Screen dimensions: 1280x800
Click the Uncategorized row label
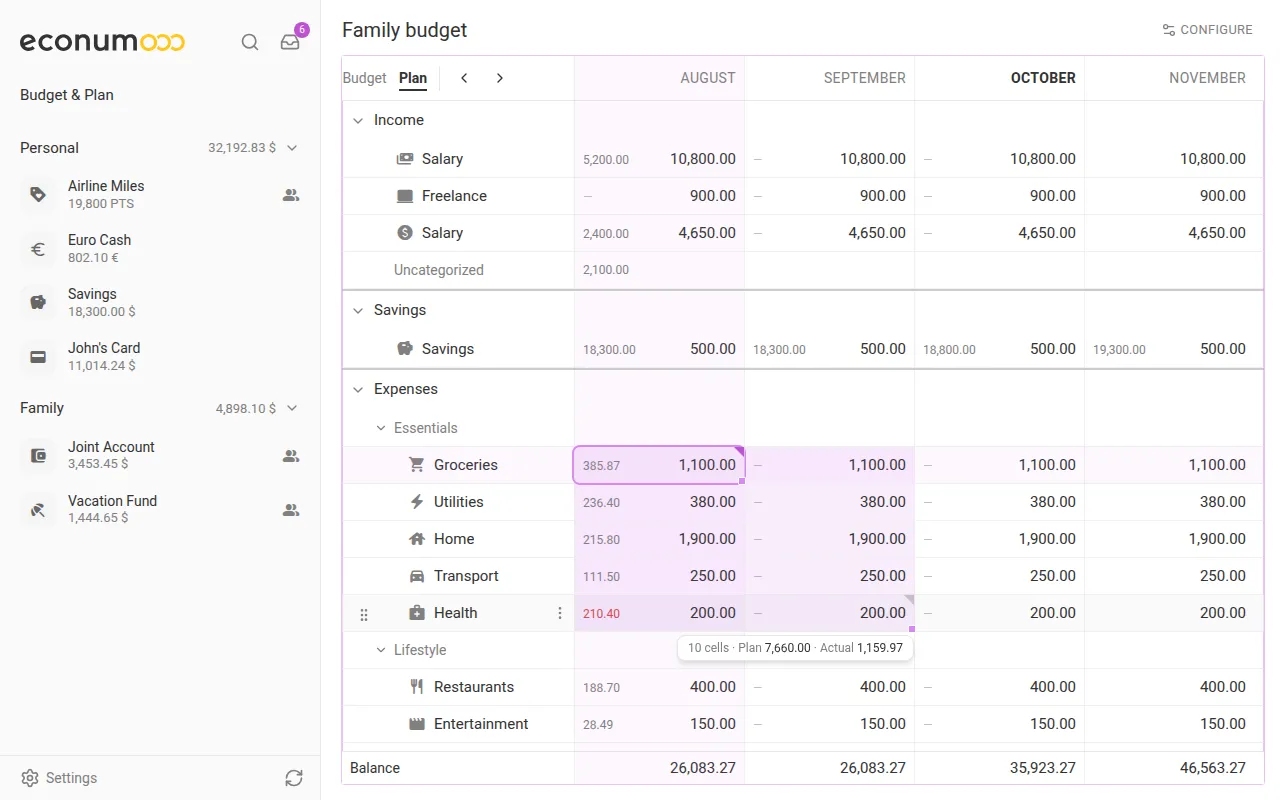(439, 270)
